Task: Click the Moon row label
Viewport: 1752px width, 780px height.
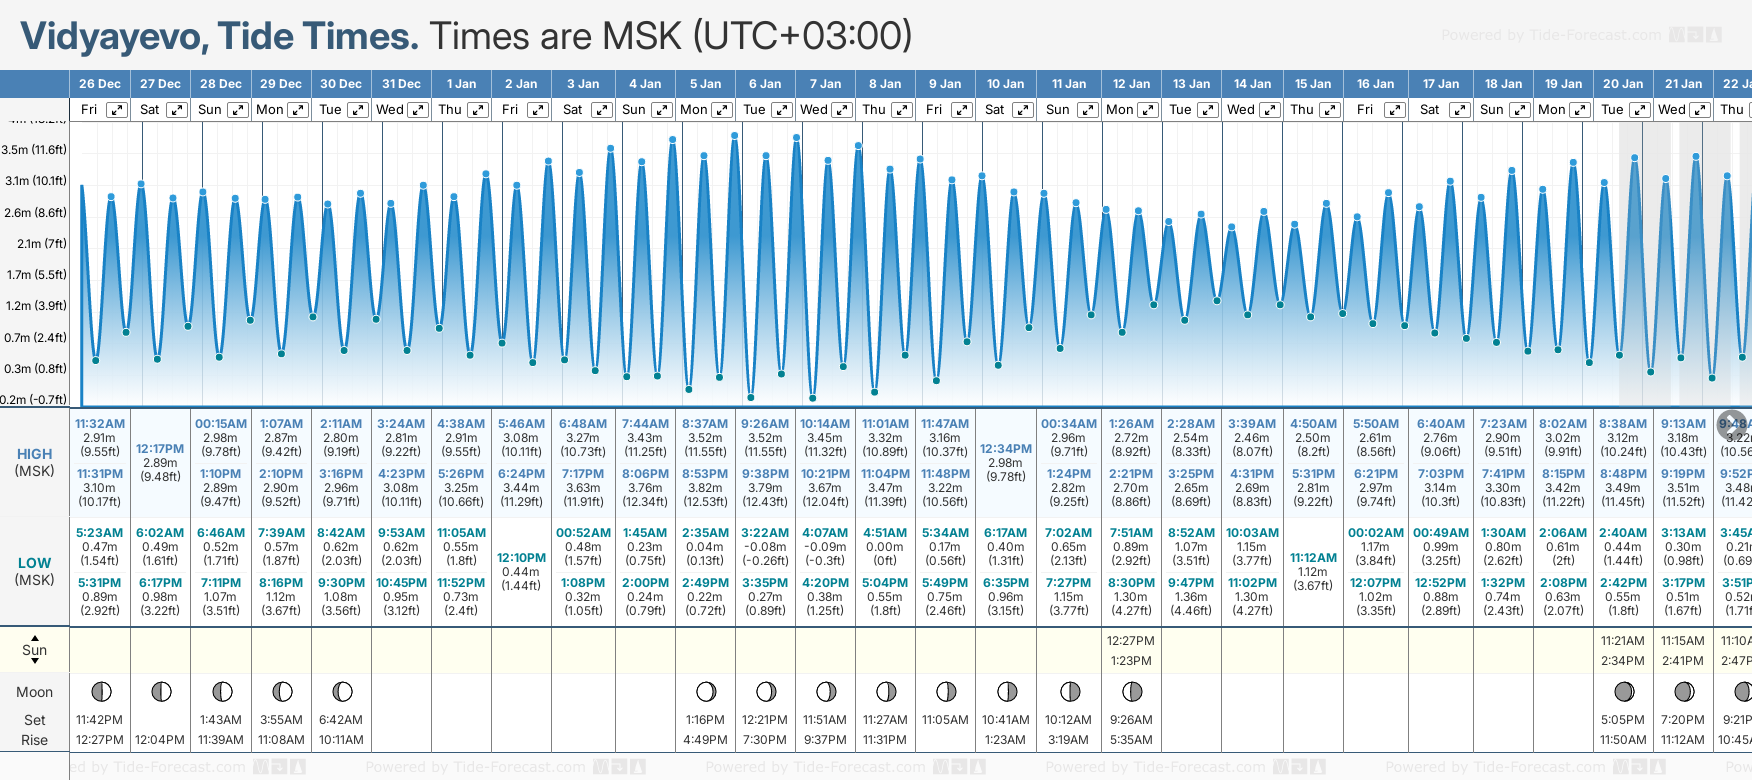Action: pyautogui.click(x=35, y=692)
